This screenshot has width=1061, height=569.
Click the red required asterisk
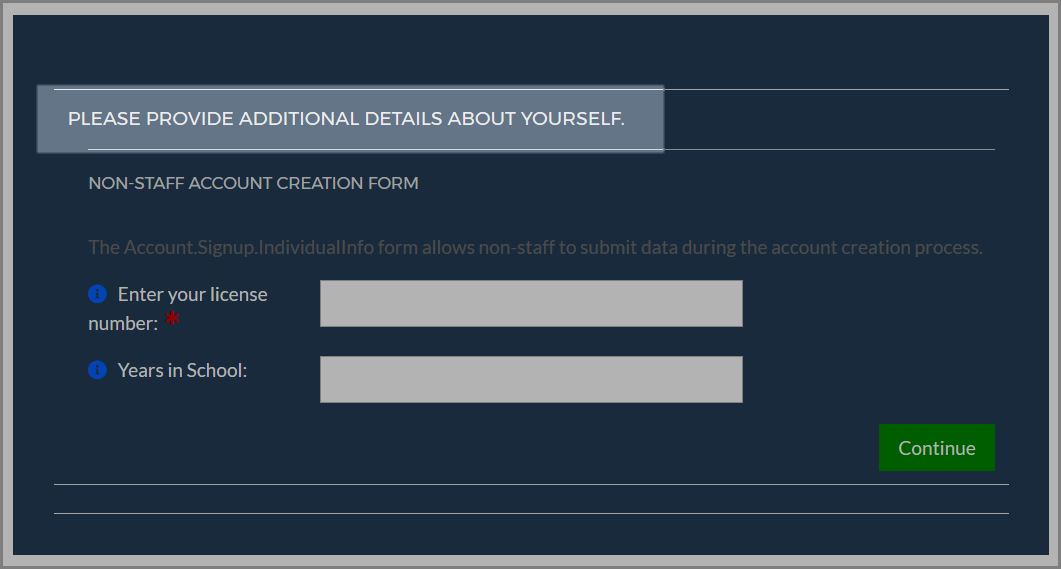coord(173,319)
